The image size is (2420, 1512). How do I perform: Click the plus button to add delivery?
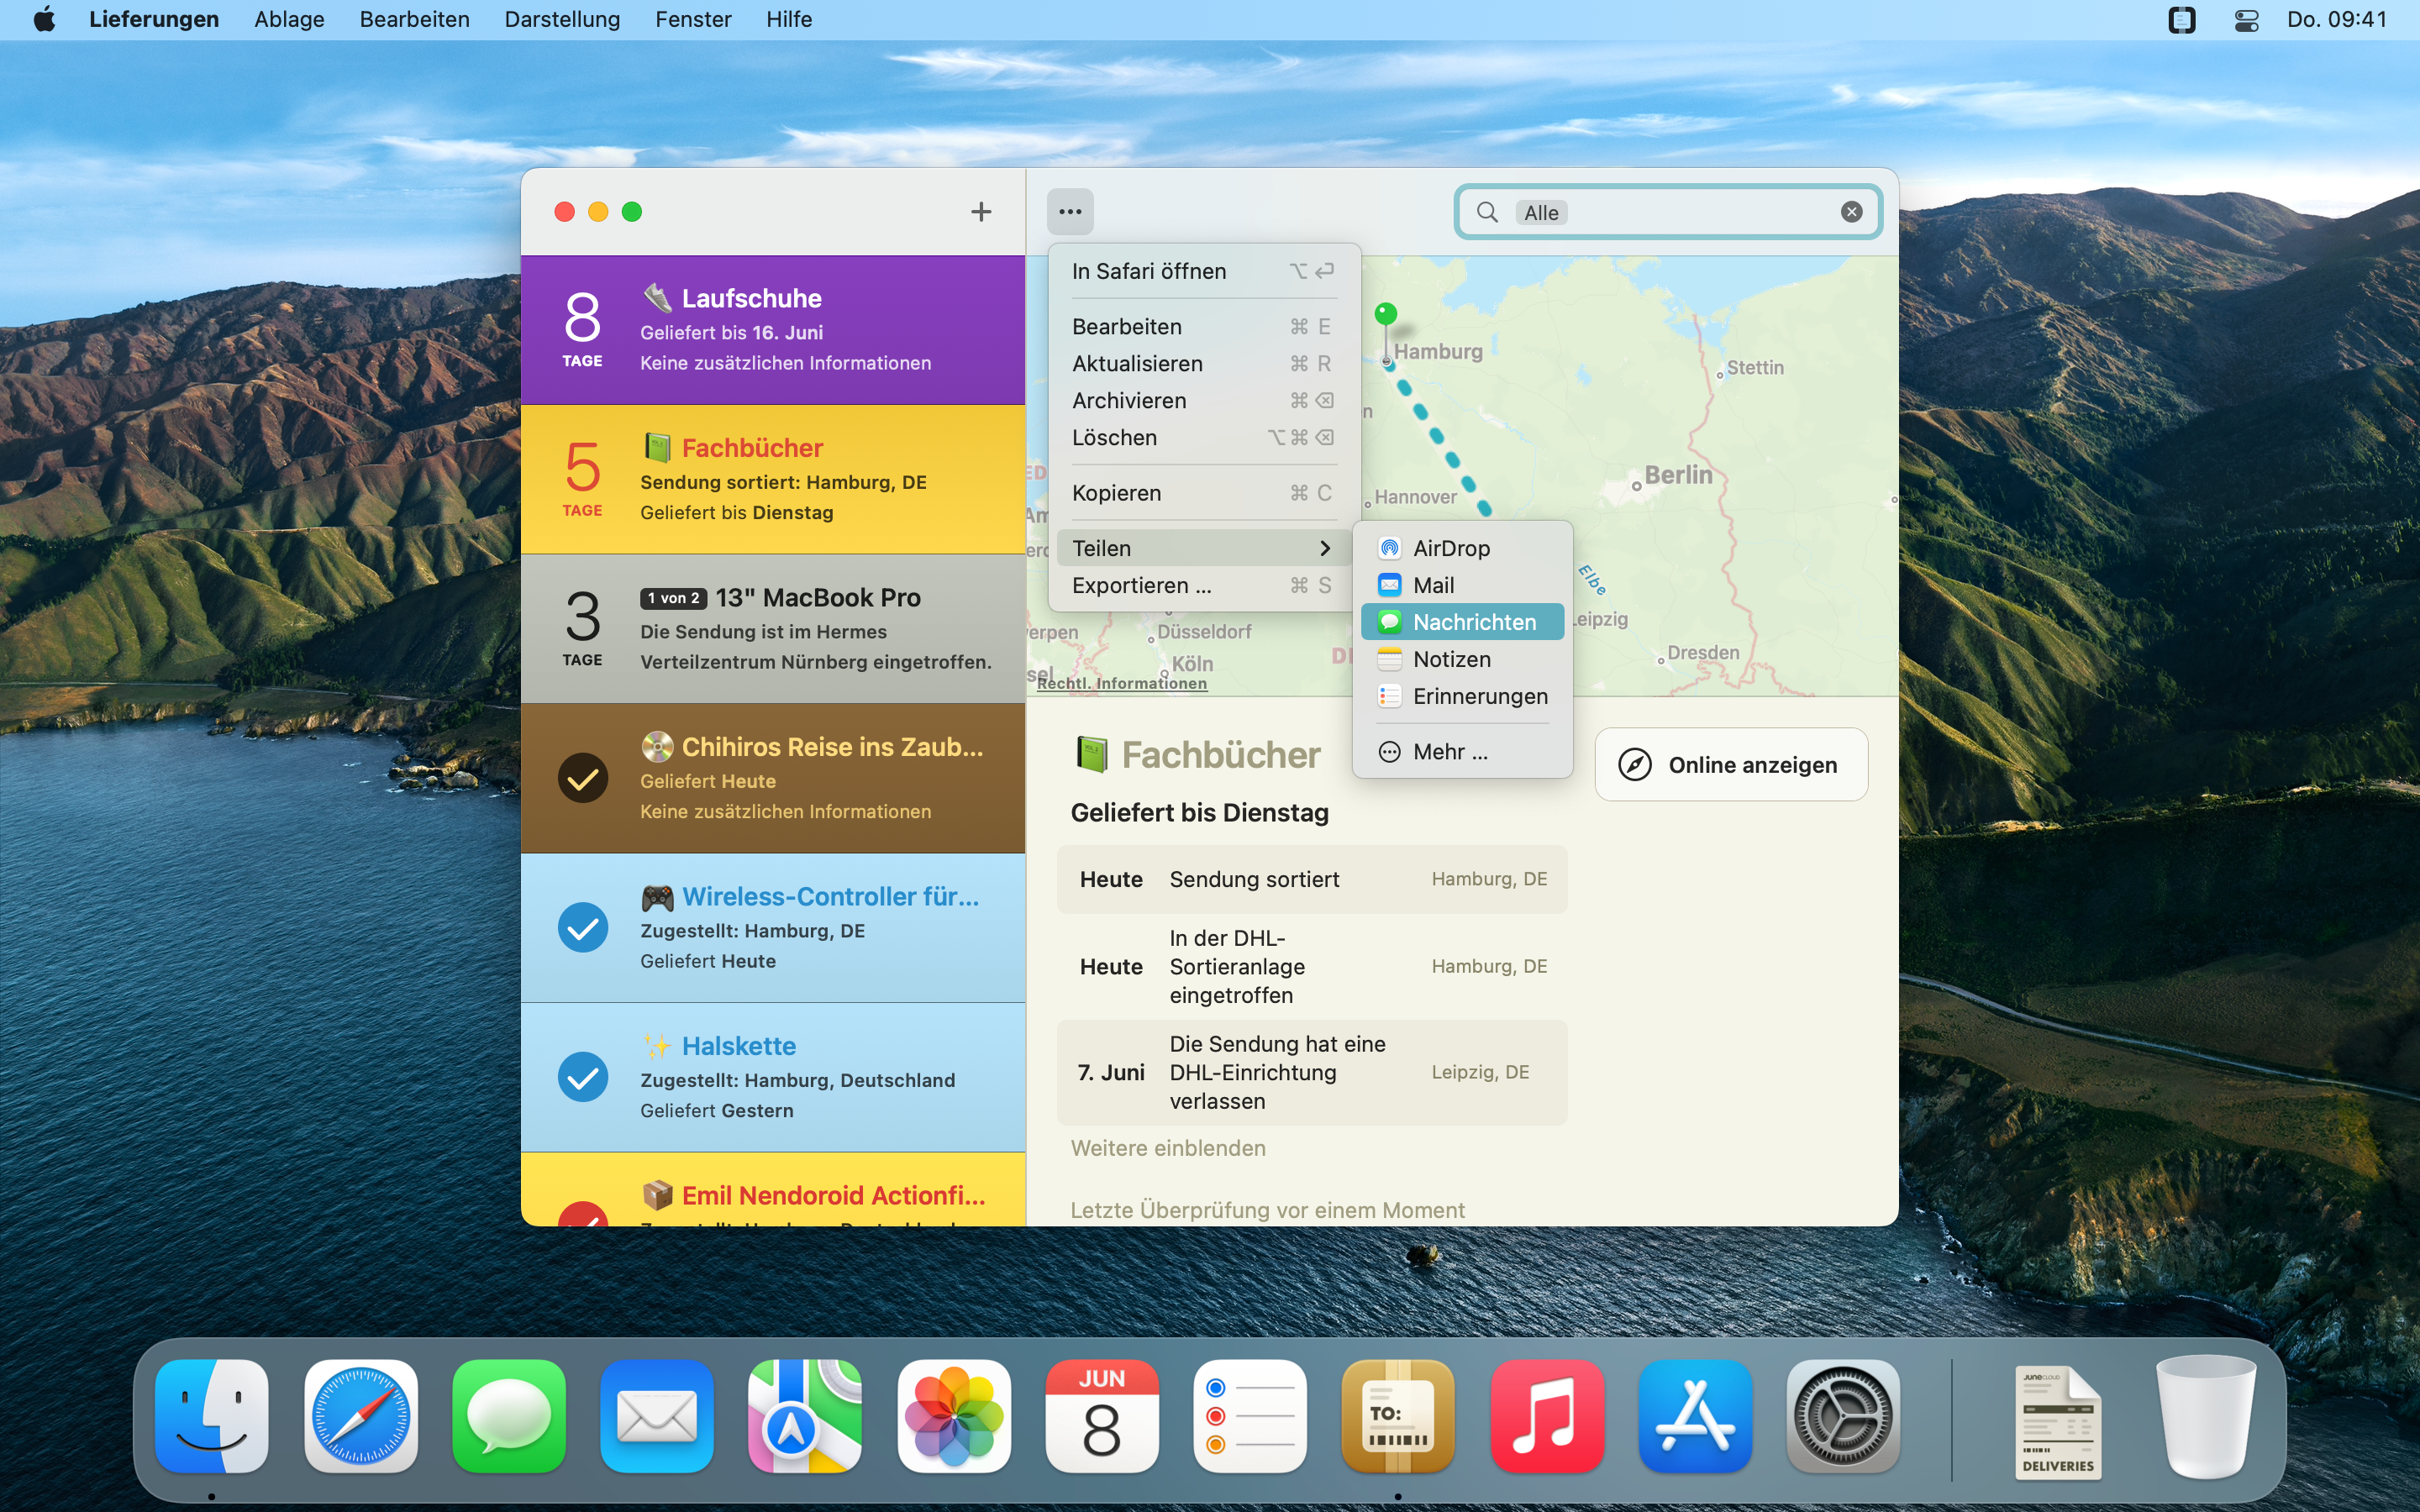981,211
